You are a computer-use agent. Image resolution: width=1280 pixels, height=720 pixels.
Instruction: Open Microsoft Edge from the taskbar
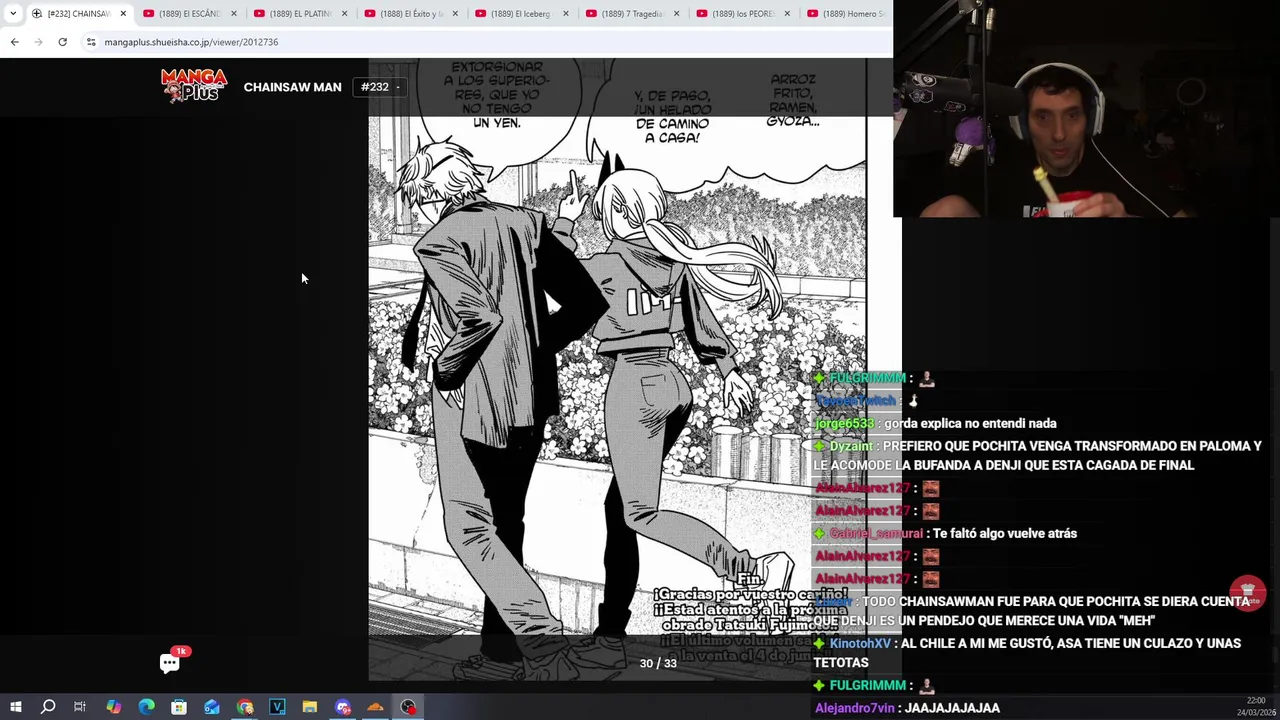click(146, 707)
